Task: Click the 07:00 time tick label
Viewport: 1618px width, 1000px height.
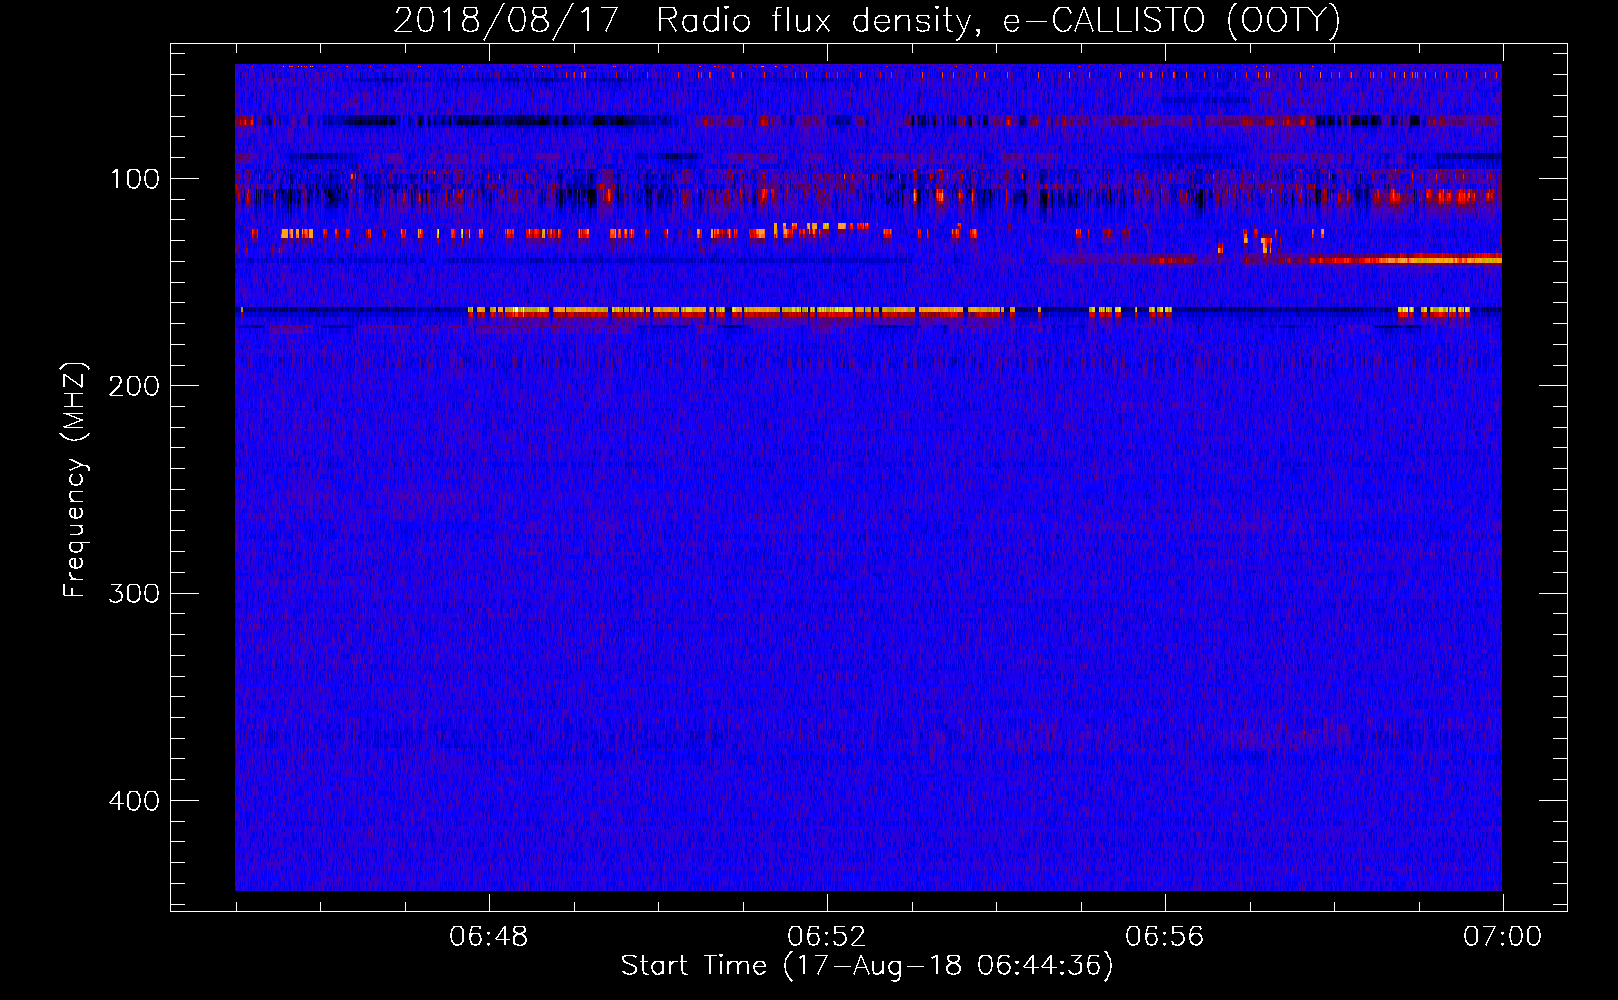Action: pyautogui.click(x=1503, y=937)
